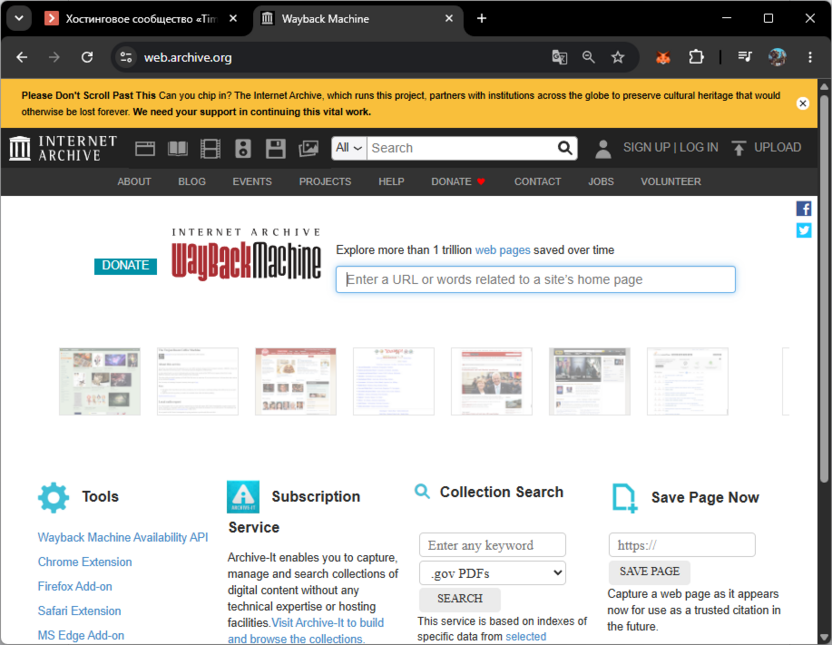Click the teal DONATE button

coord(125,266)
